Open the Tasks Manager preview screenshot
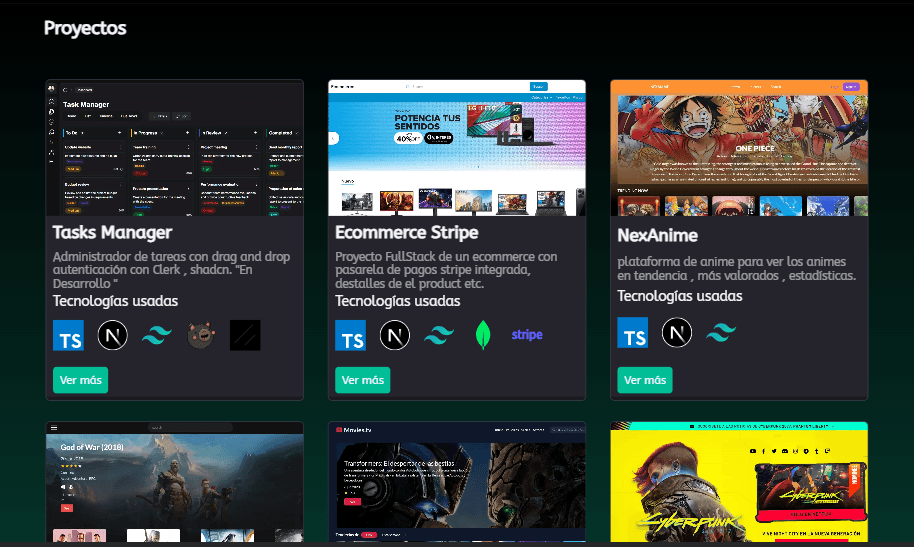This screenshot has height=547, width=914. click(x=175, y=148)
